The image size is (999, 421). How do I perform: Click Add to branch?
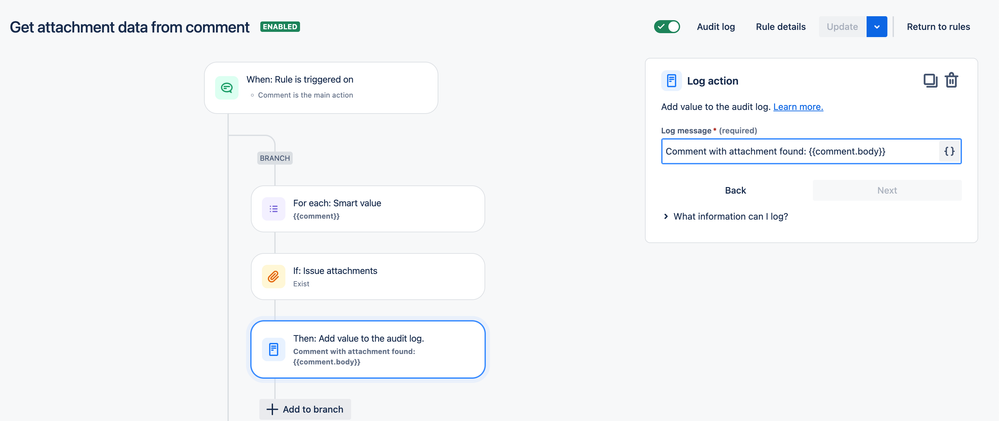click(x=305, y=409)
